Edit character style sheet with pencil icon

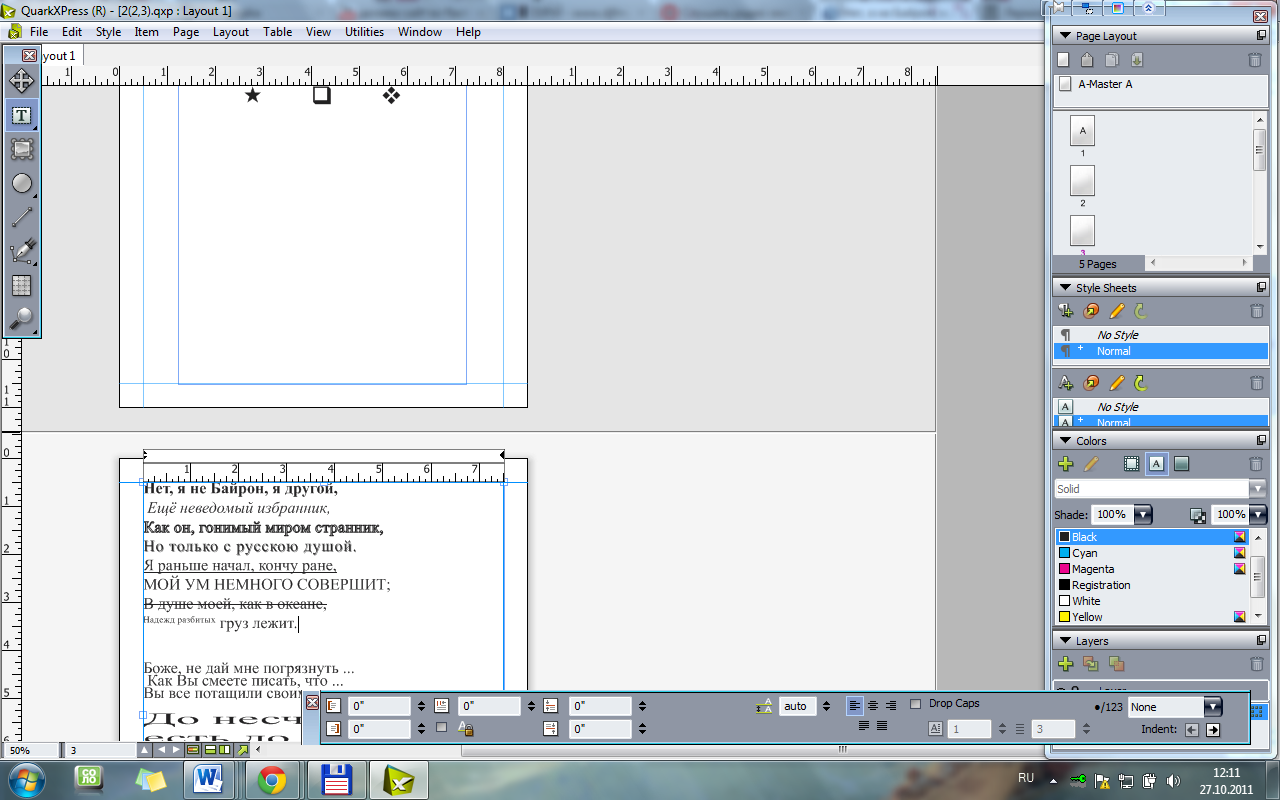[1117, 383]
